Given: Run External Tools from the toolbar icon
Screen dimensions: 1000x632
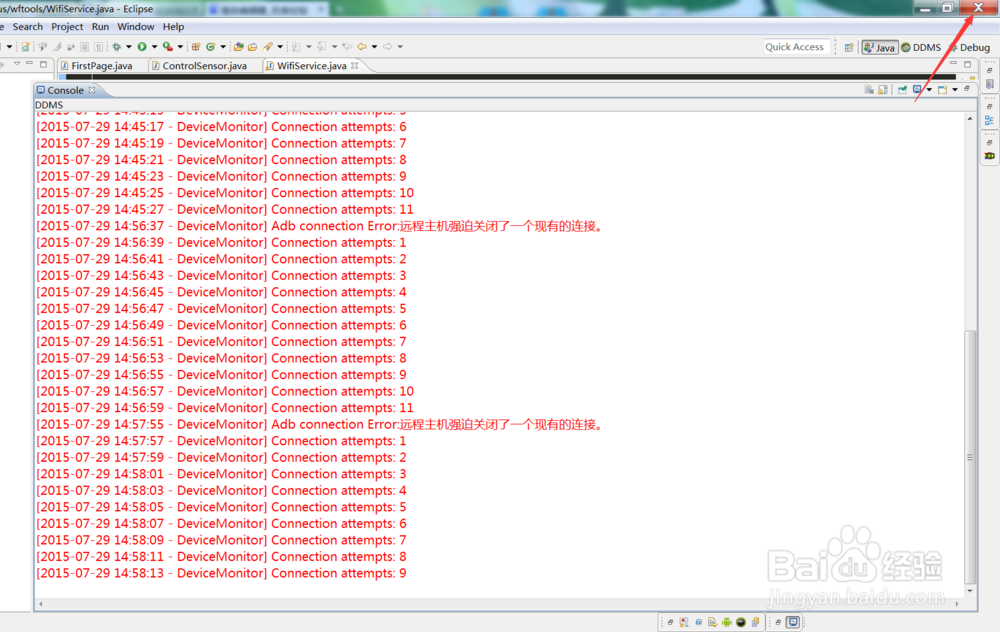Looking at the screenshot, I should [x=168, y=46].
